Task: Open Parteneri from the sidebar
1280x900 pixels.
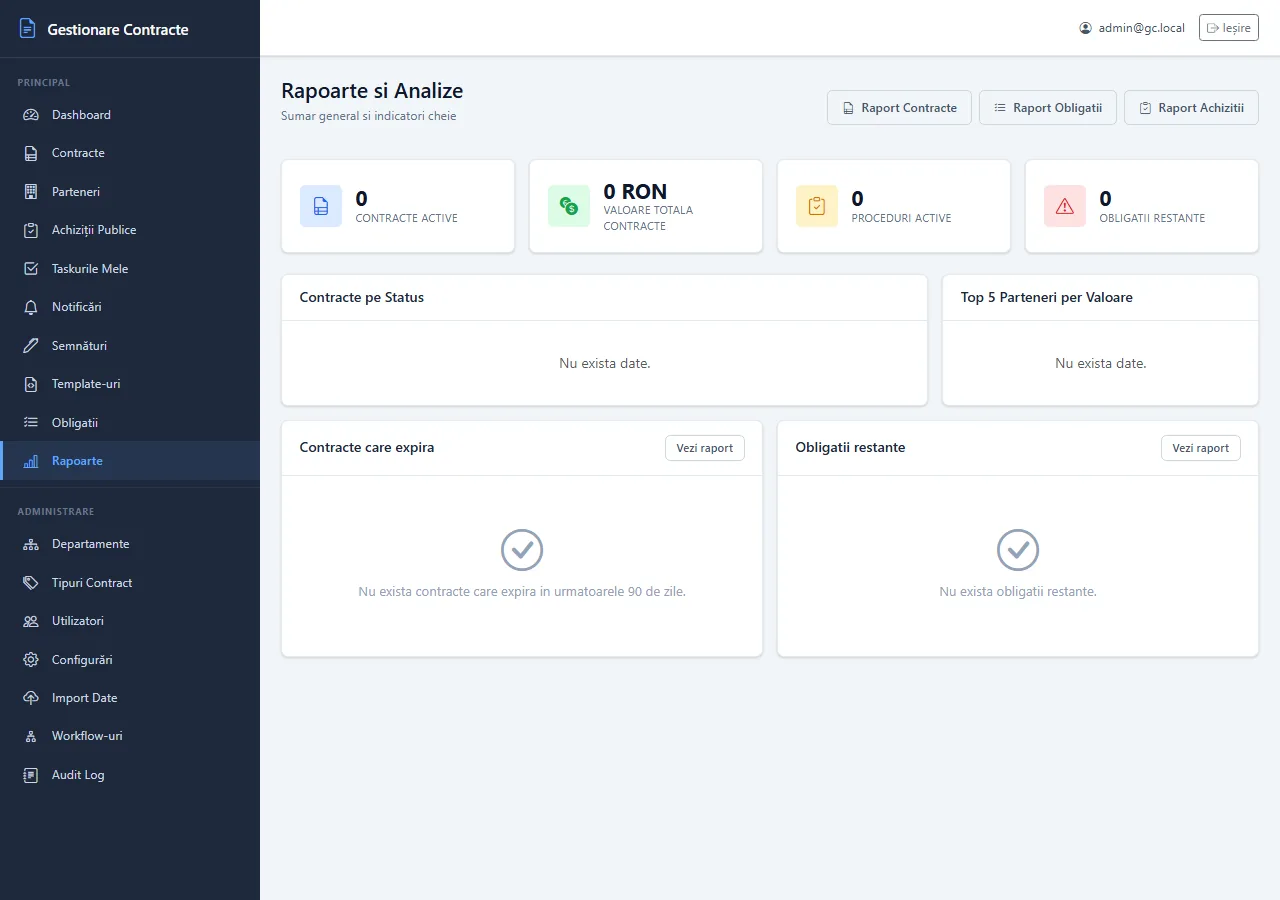Action: [x=130, y=192]
